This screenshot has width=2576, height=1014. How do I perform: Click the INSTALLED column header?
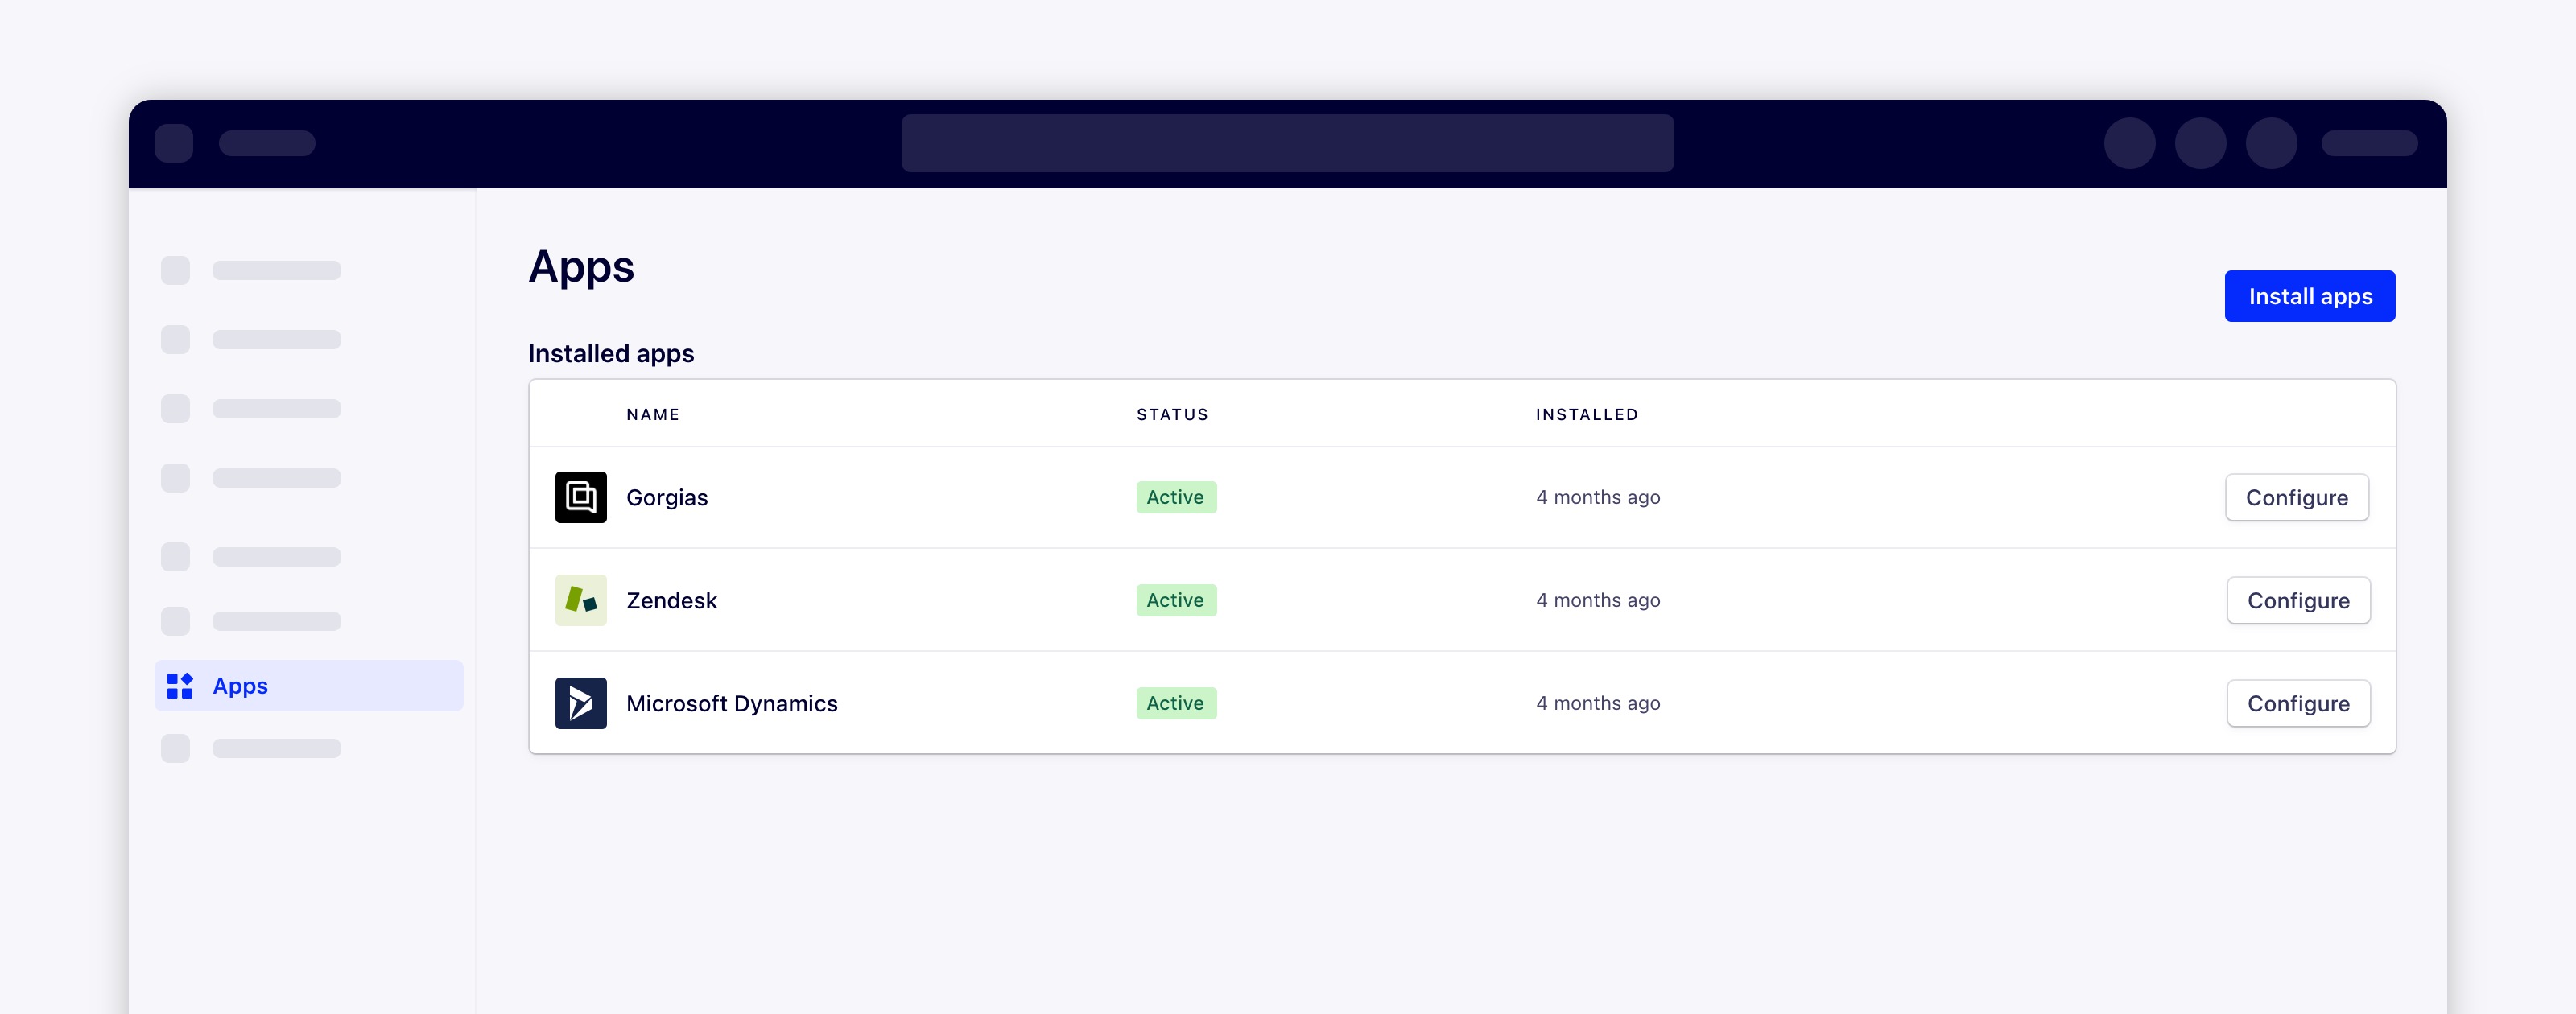[x=1587, y=414]
